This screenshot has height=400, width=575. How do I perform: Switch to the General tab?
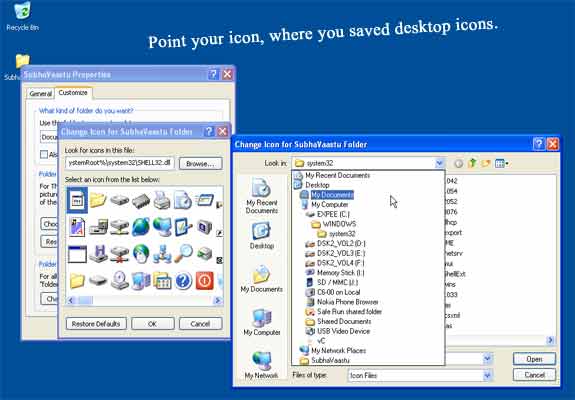click(x=40, y=93)
